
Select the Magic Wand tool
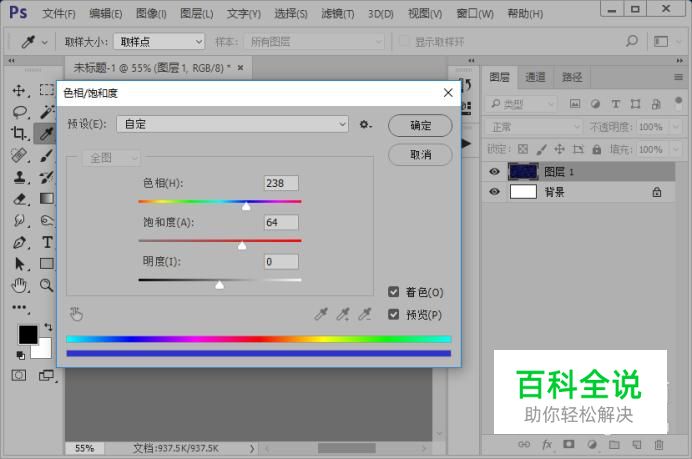tap(47, 112)
